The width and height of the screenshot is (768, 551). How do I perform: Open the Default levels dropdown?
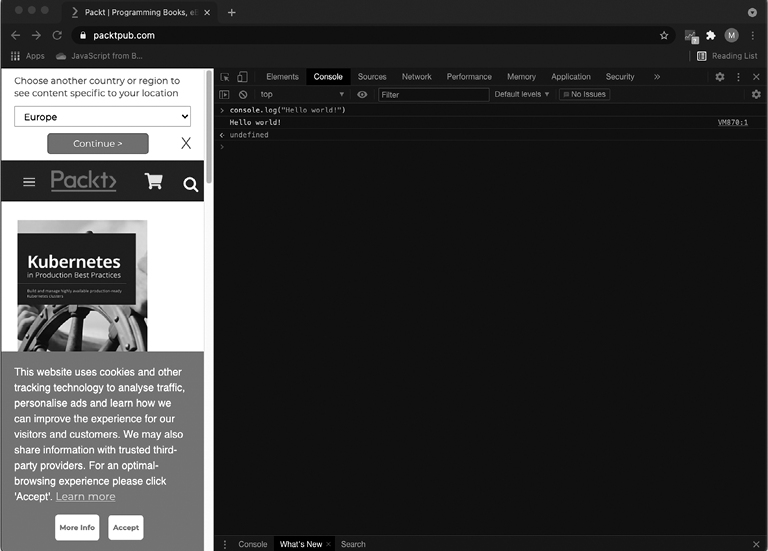pyautogui.click(x=522, y=94)
